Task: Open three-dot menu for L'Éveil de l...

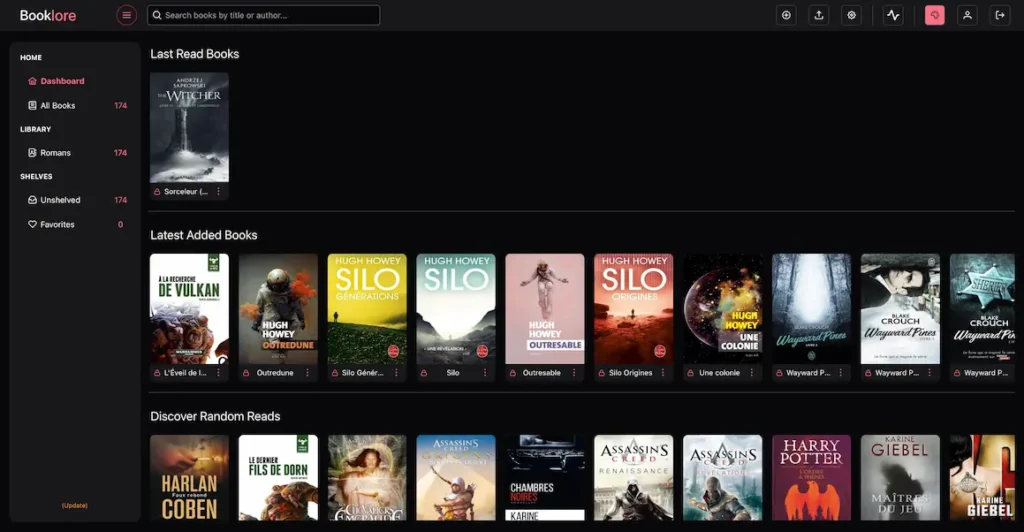Action: click(x=218, y=373)
